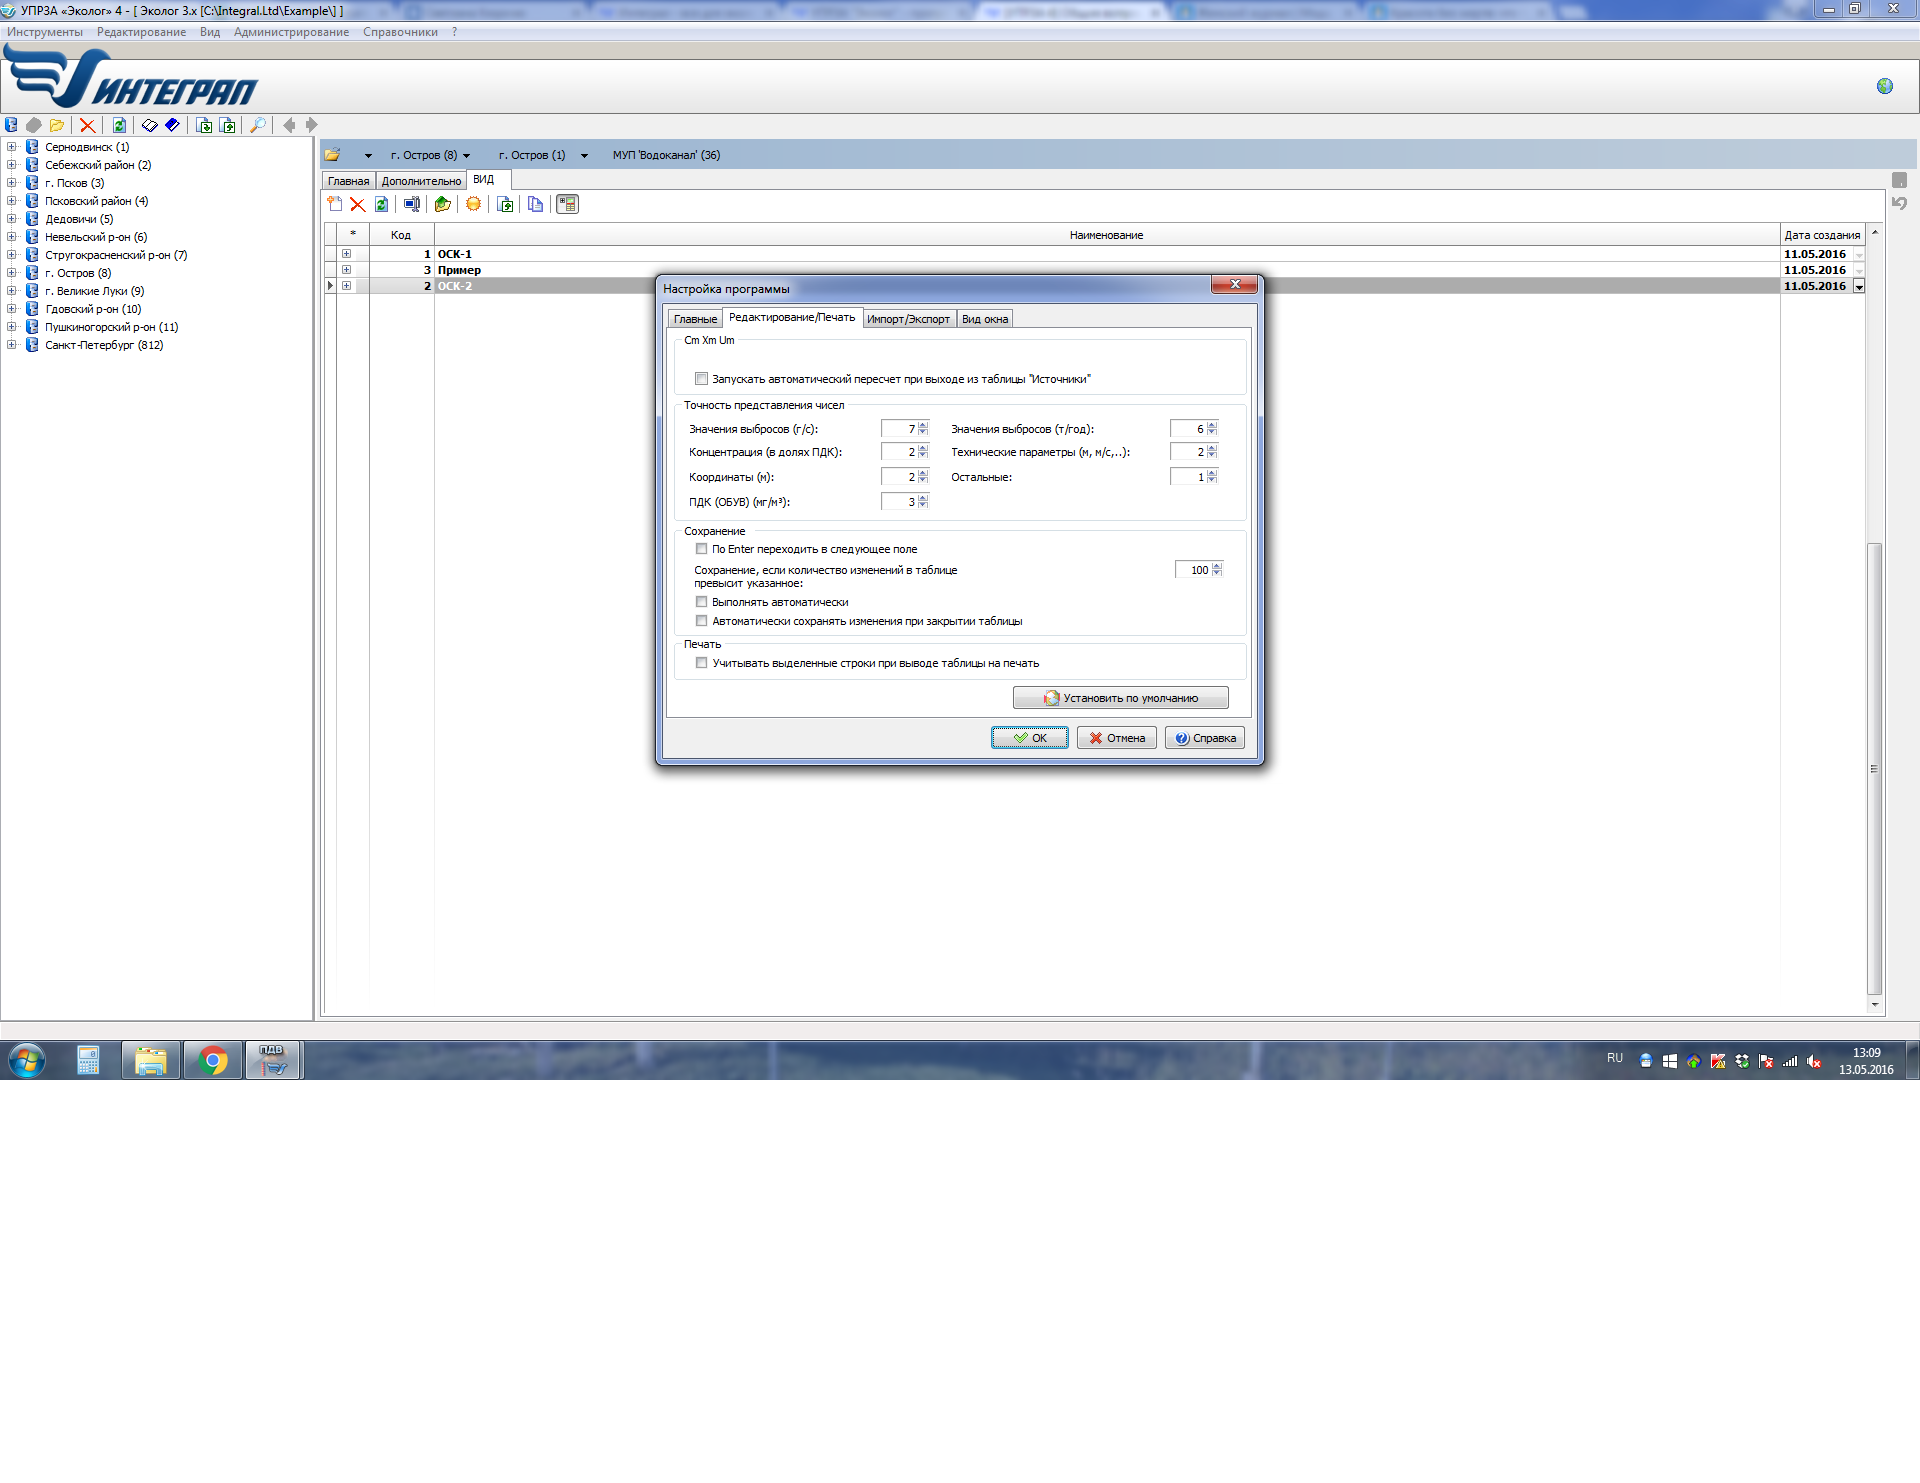Enable automatic recalculation on exiting Источники table
The image size is (1920, 1483).
(701, 379)
